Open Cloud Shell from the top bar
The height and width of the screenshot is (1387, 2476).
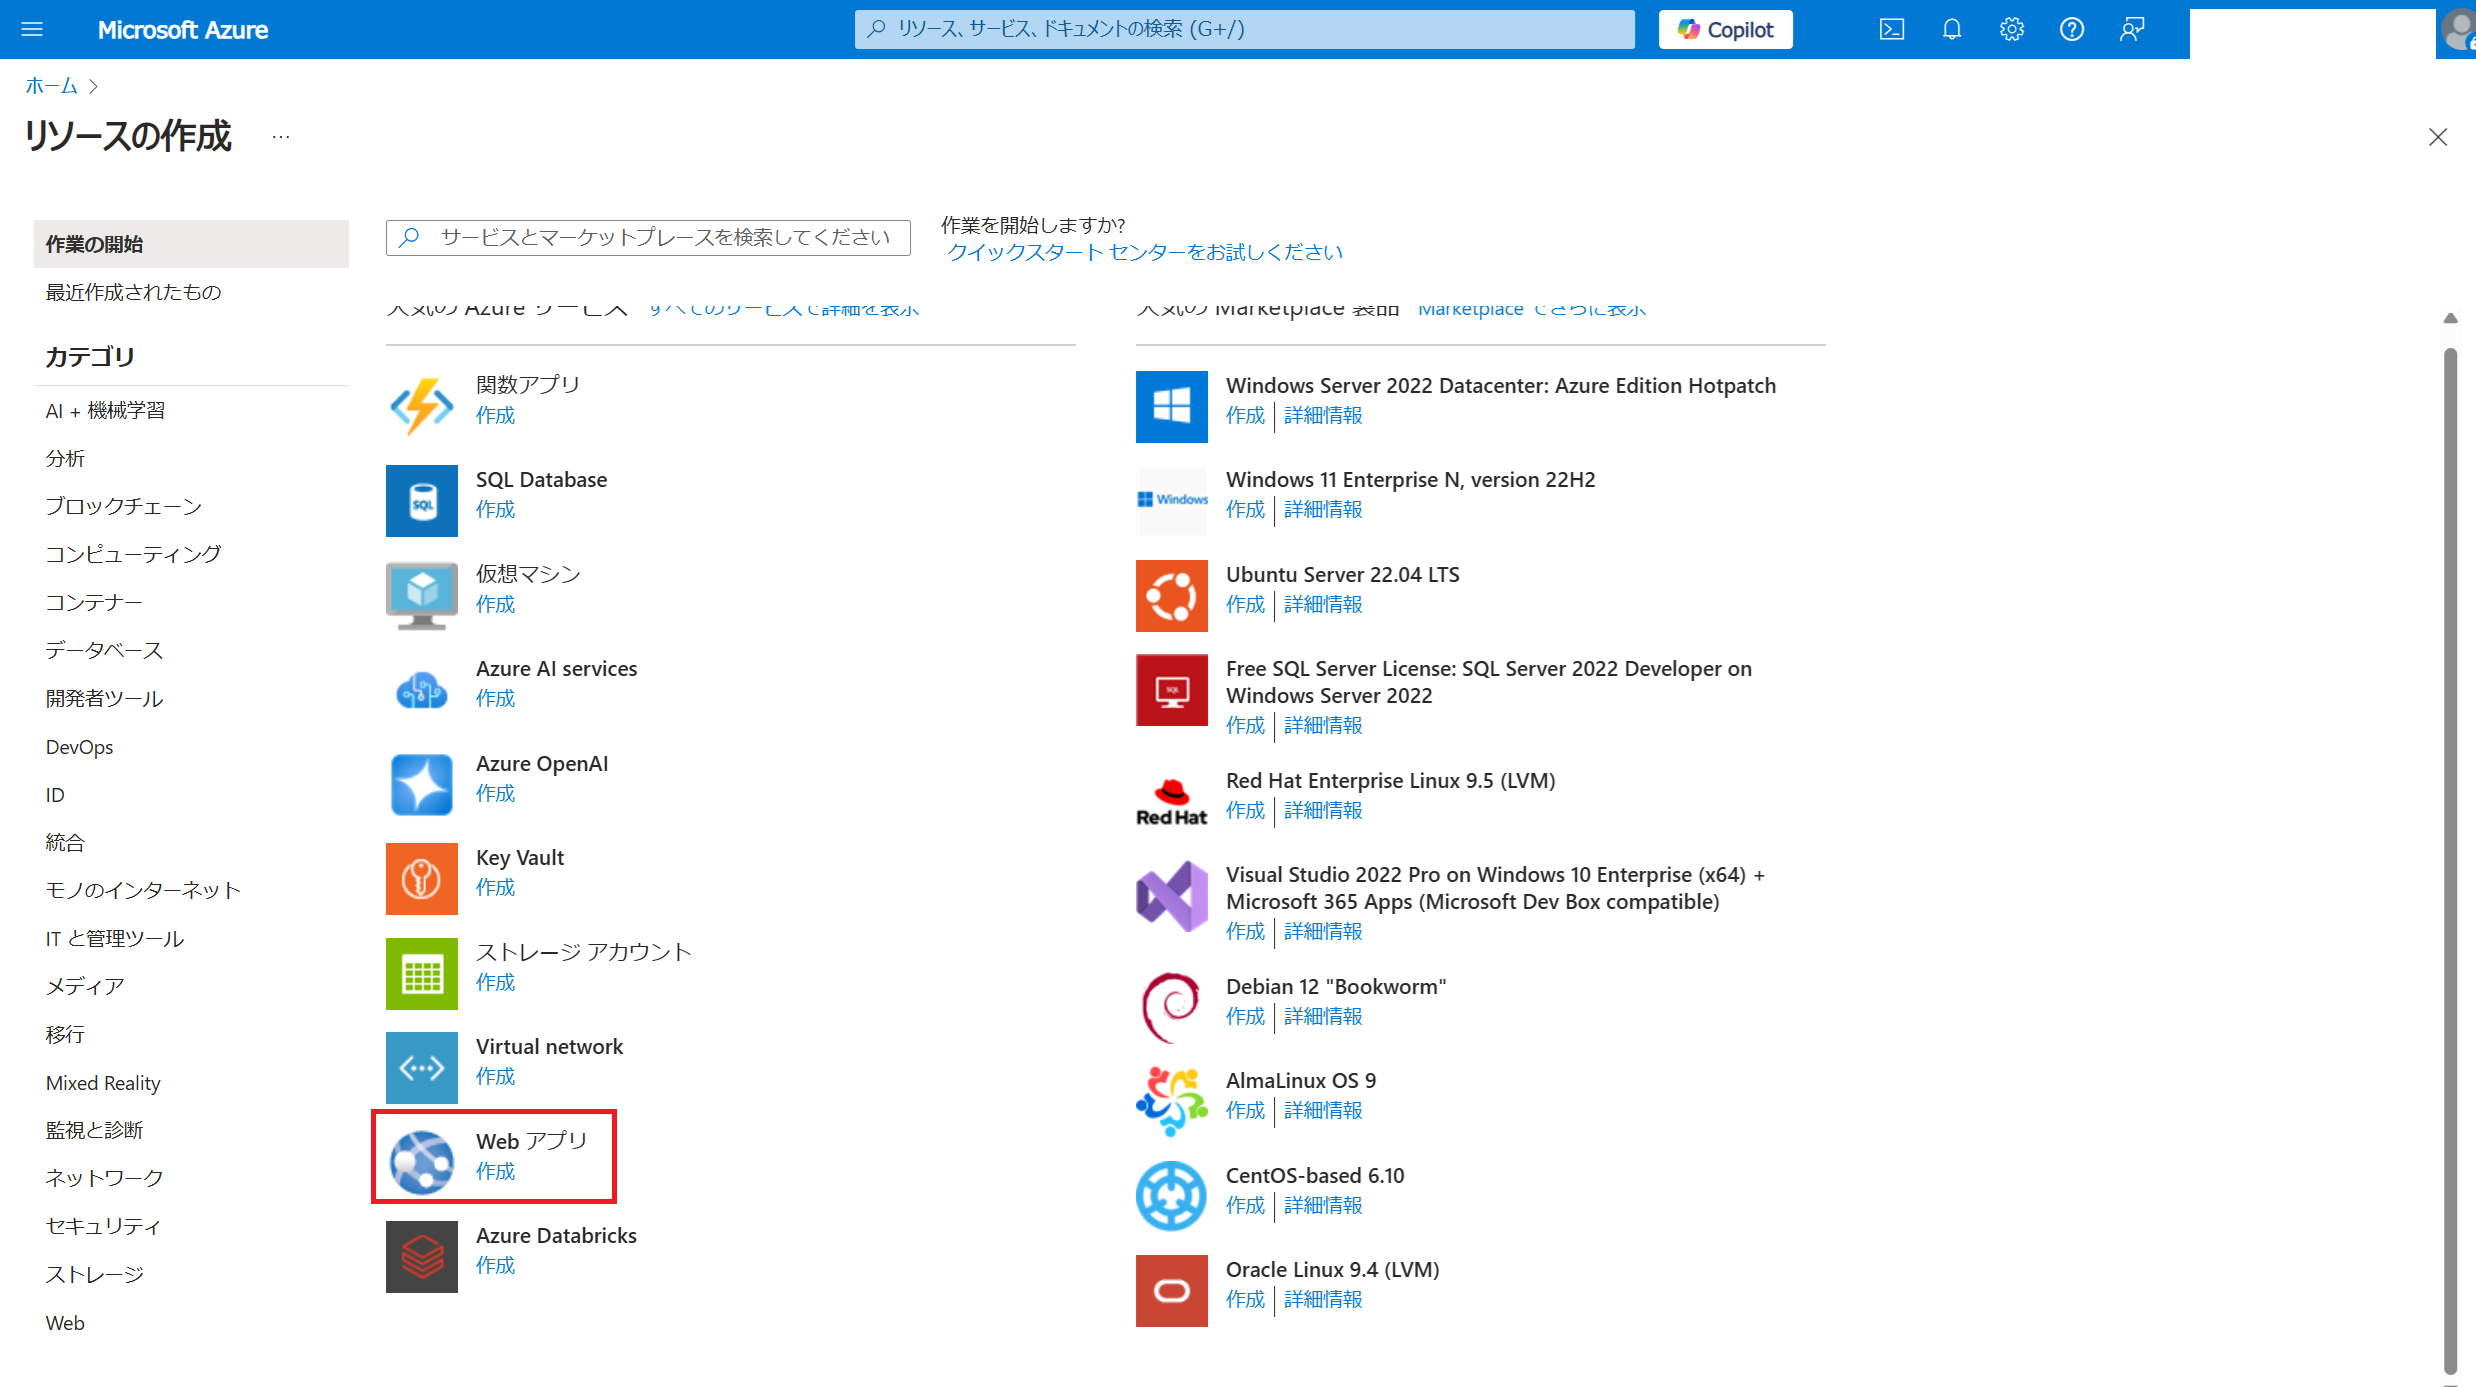tap(1891, 29)
